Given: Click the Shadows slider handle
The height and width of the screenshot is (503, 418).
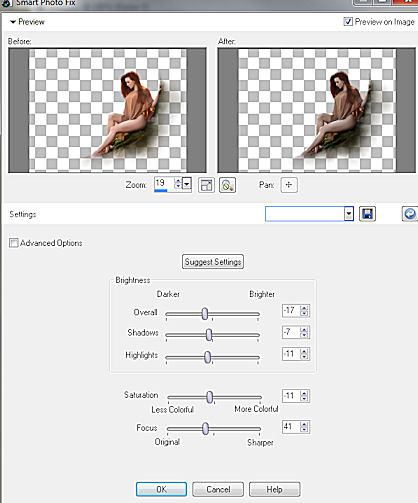Looking at the screenshot, I should tap(209, 335).
